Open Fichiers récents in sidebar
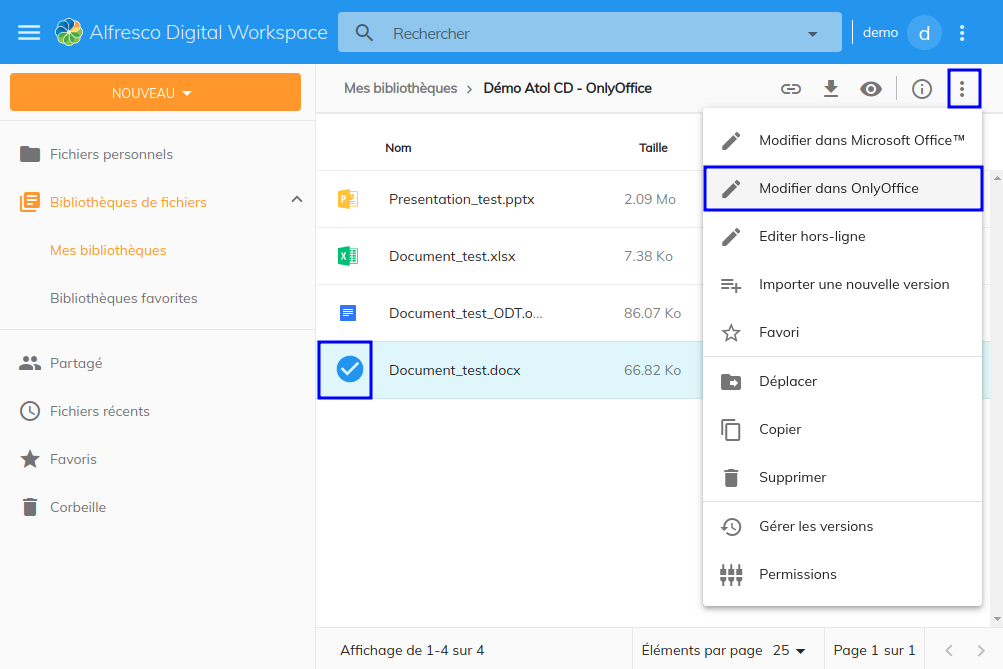Screen dimensions: 1003x669 click(100, 411)
